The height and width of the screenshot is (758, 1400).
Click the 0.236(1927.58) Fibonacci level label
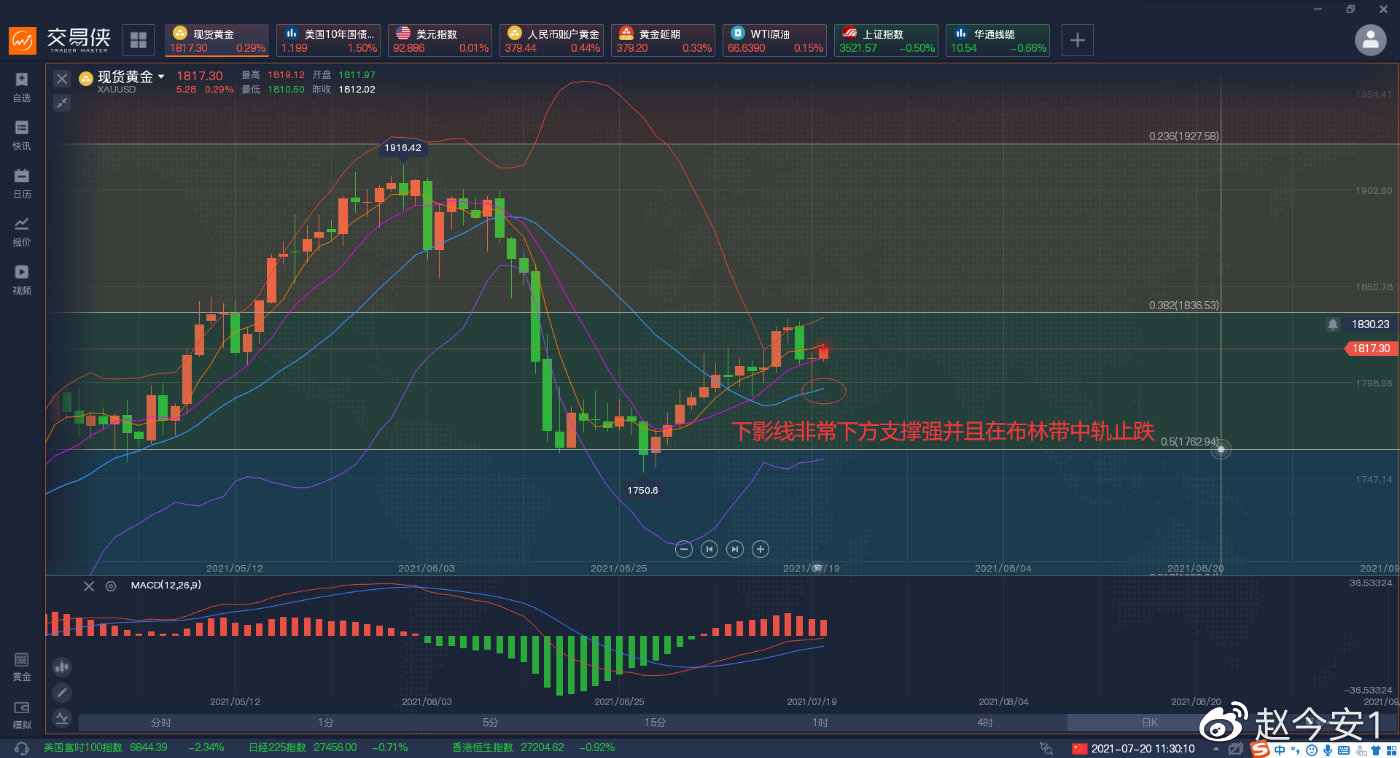(x=1183, y=136)
